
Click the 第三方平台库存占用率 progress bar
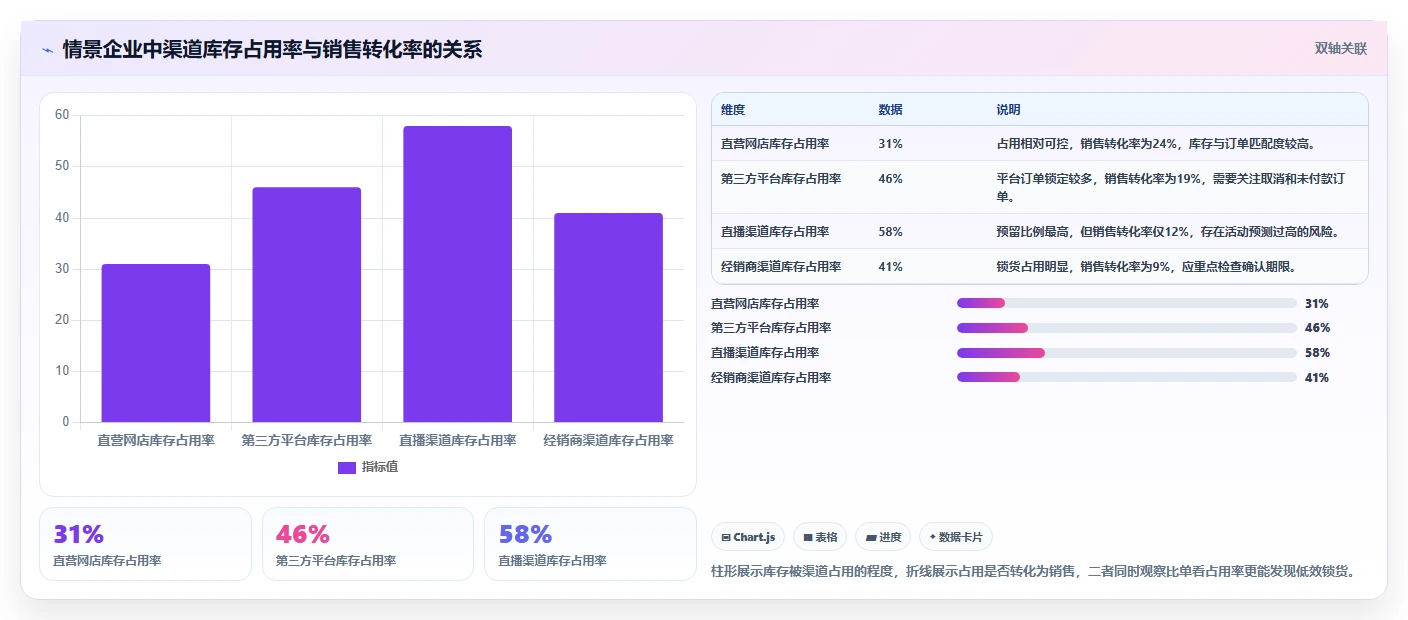coord(1127,328)
